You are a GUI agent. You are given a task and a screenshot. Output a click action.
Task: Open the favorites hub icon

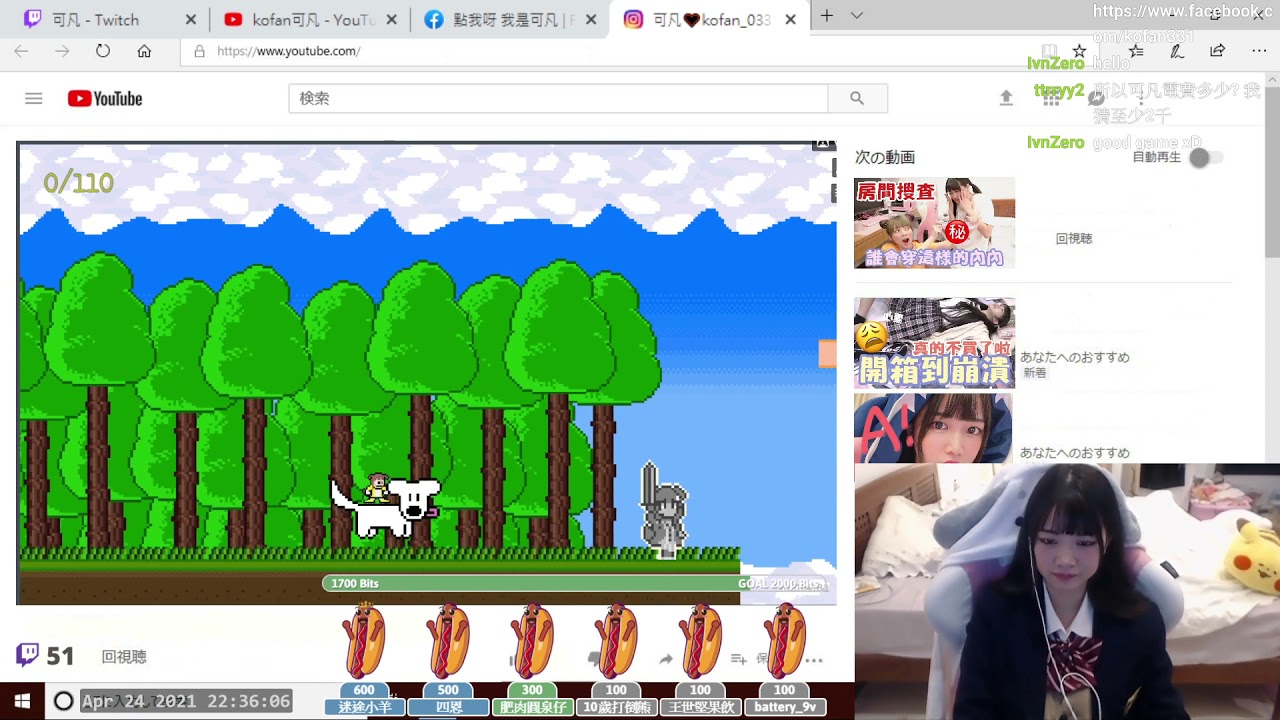[1136, 51]
